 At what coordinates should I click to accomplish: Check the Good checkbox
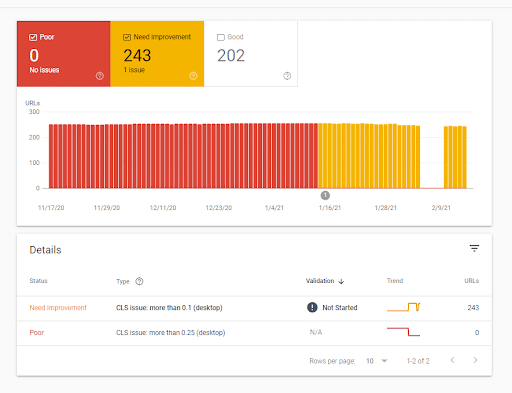tap(221, 37)
